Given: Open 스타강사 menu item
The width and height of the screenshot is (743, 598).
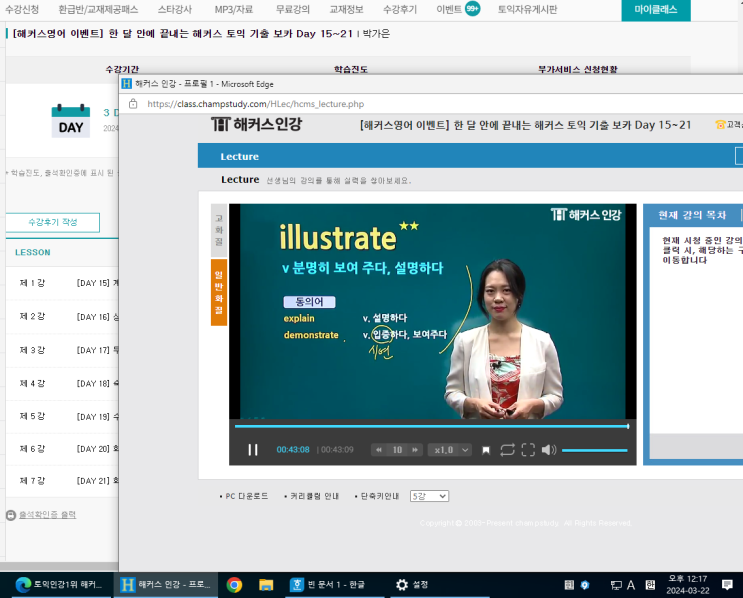Looking at the screenshot, I should coord(174,9).
